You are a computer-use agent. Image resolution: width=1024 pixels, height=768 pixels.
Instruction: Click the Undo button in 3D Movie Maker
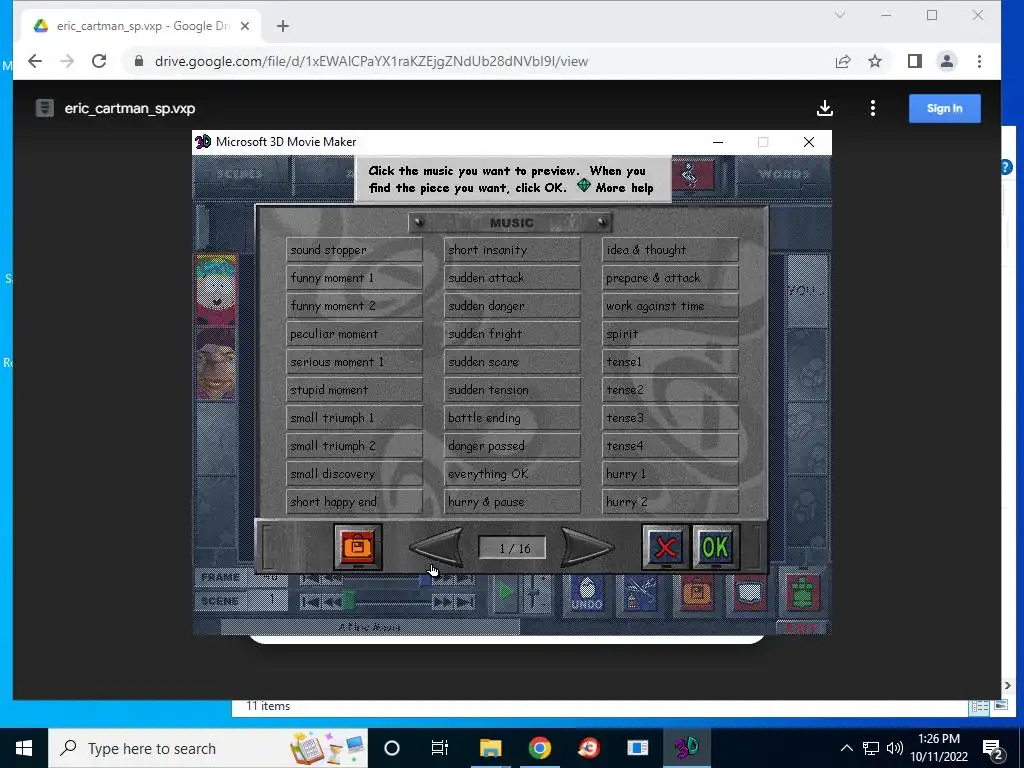tap(586, 594)
